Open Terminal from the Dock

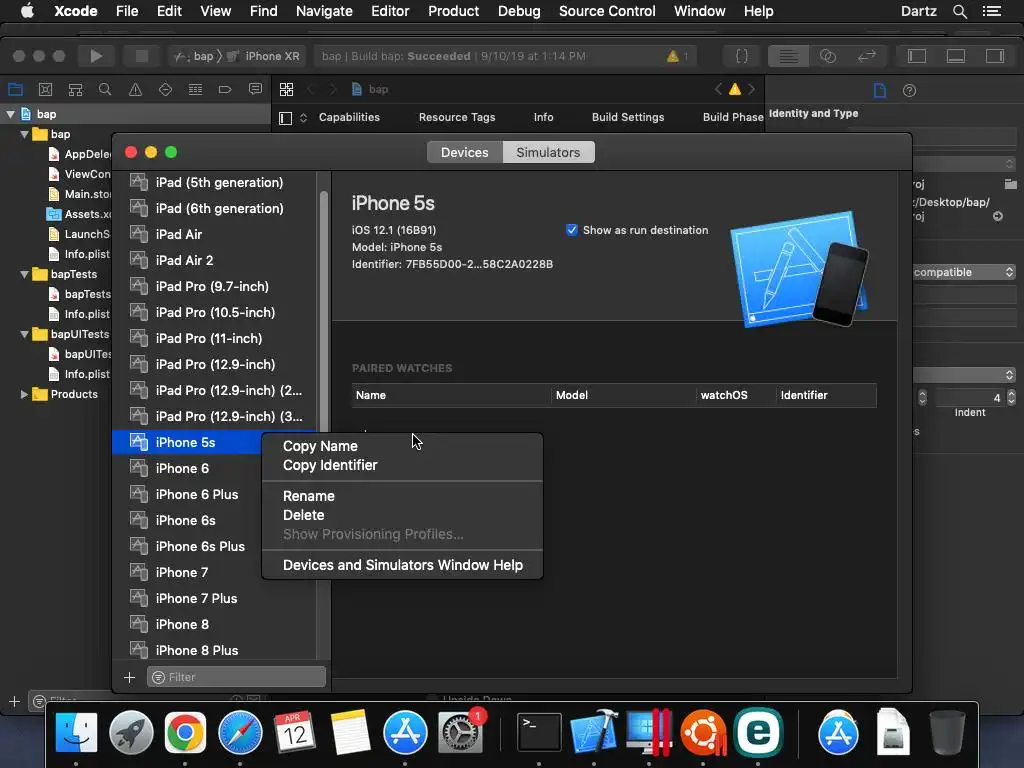[x=539, y=732]
